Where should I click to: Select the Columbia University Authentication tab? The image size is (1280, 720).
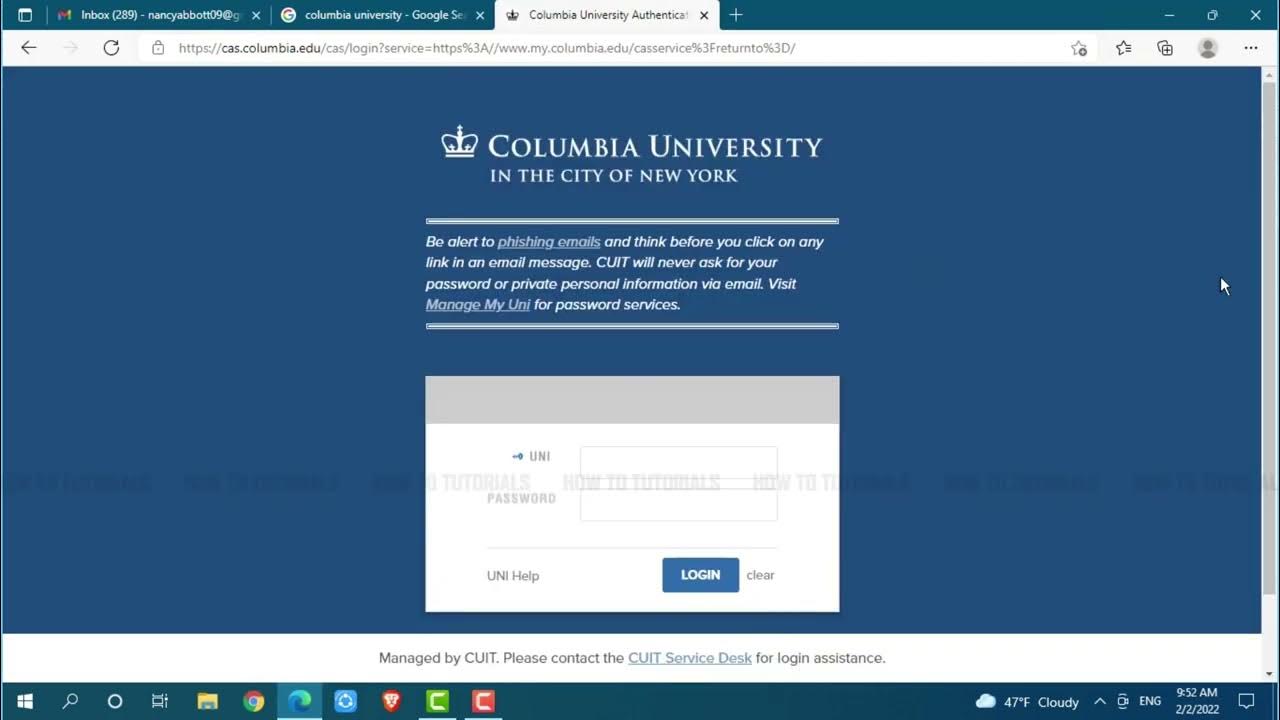607,15
